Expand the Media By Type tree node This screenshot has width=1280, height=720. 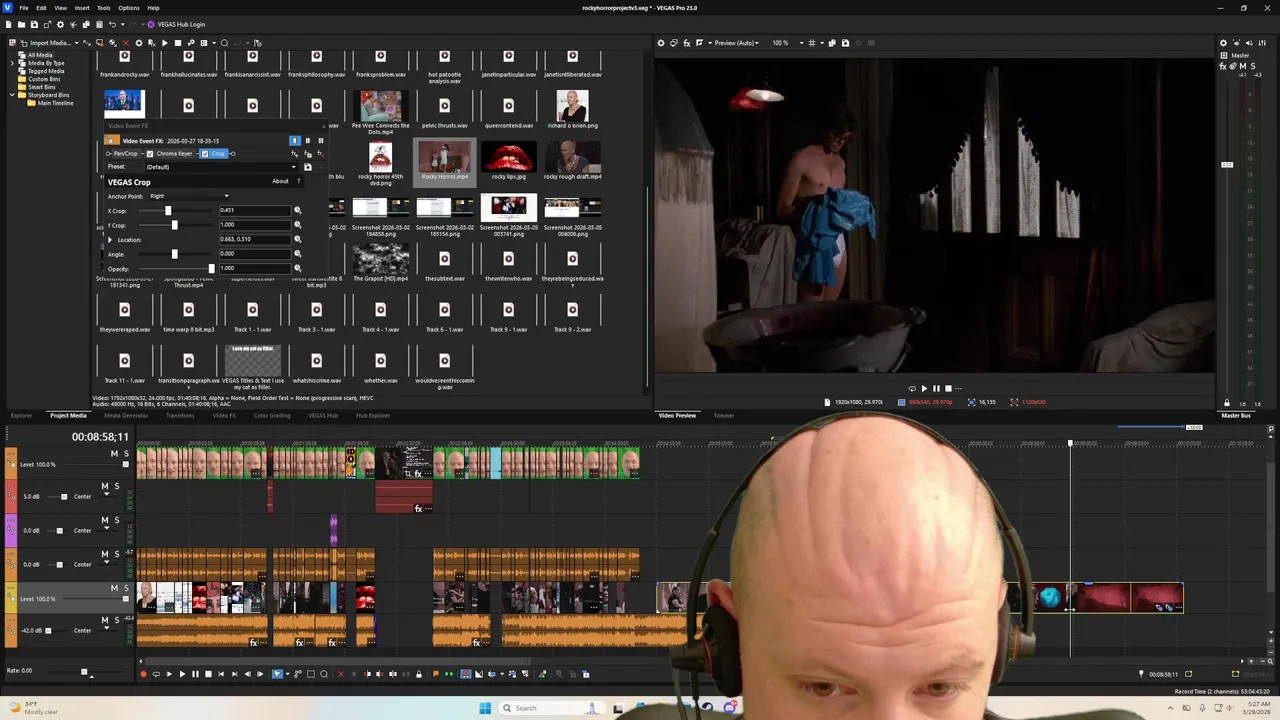tap(13, 63)
